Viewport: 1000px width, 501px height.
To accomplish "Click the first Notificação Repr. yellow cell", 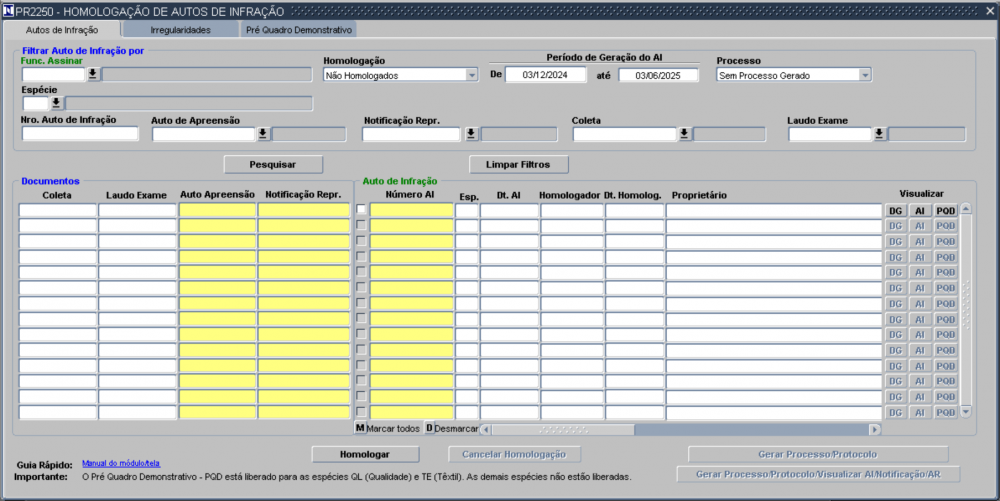I will 304,210.
